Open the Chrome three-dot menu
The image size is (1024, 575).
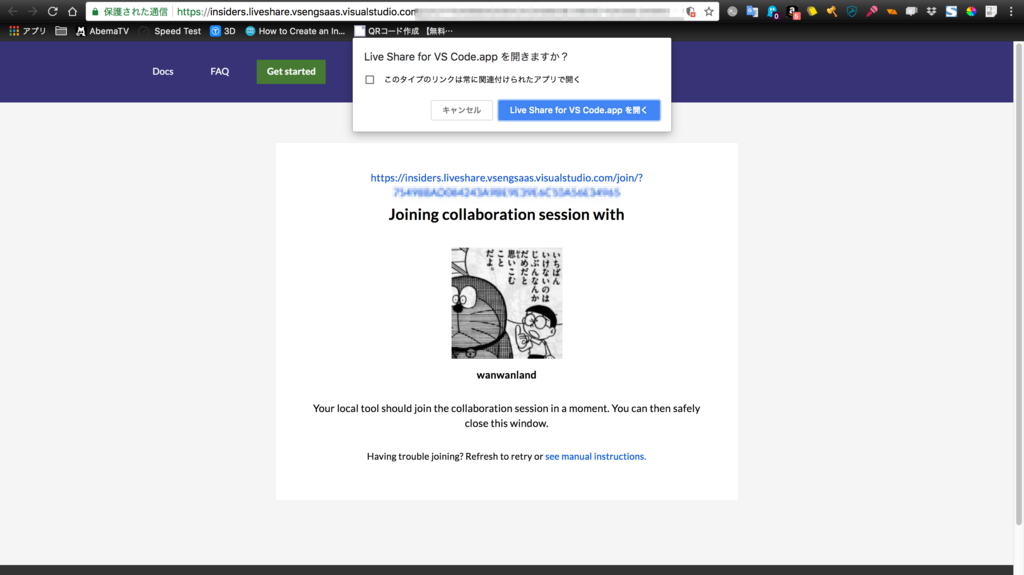tap(1011, 11)
